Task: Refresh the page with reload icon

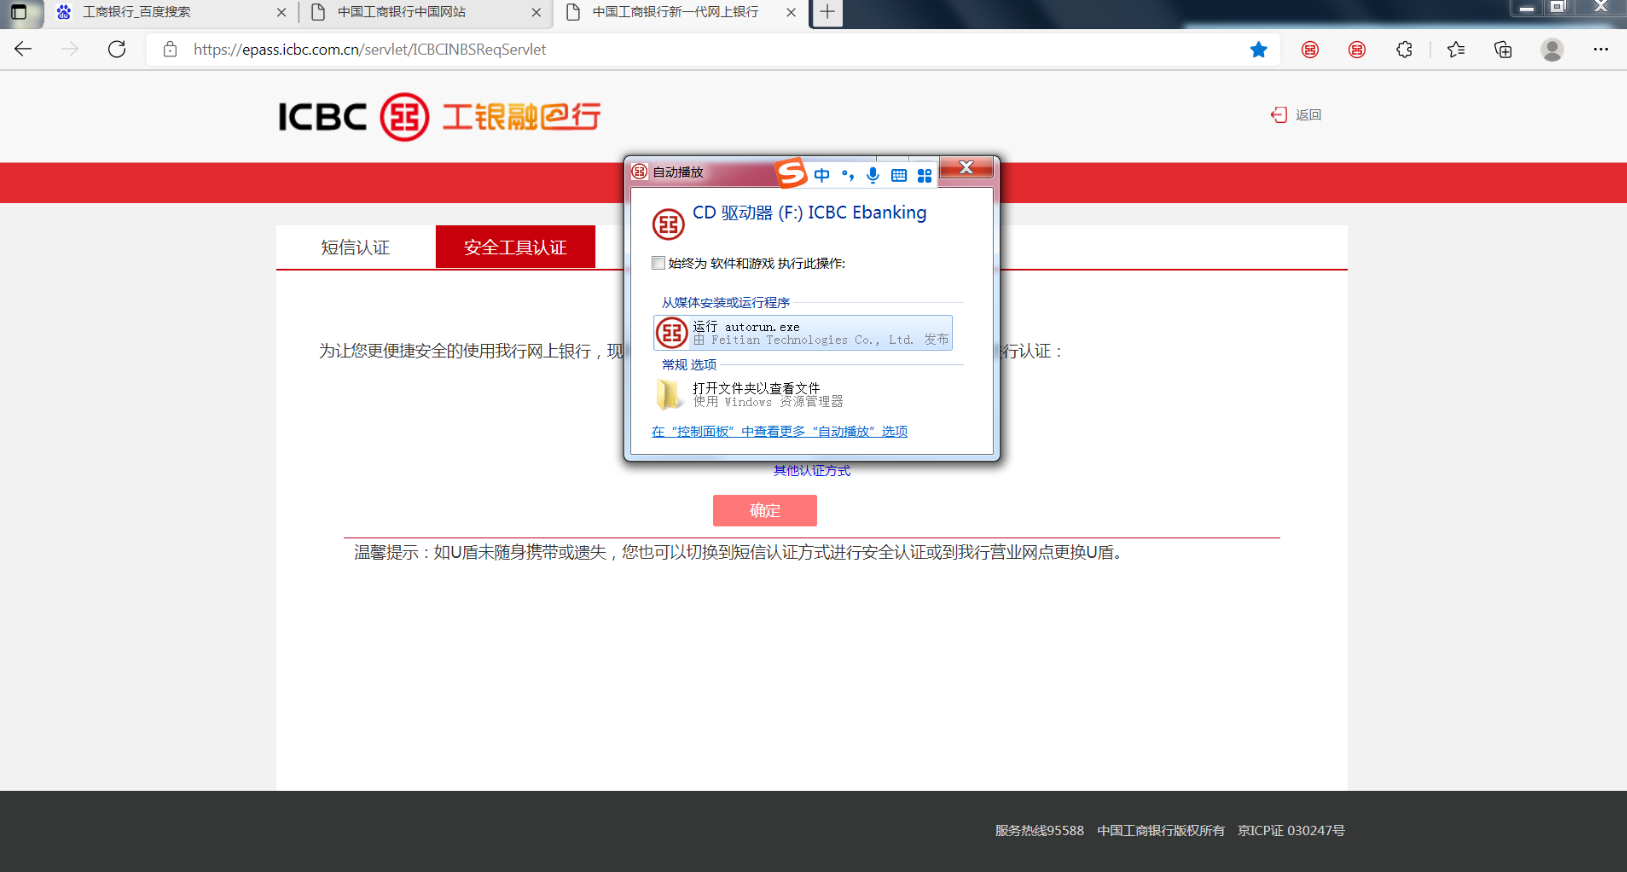Action: (117, 50)
